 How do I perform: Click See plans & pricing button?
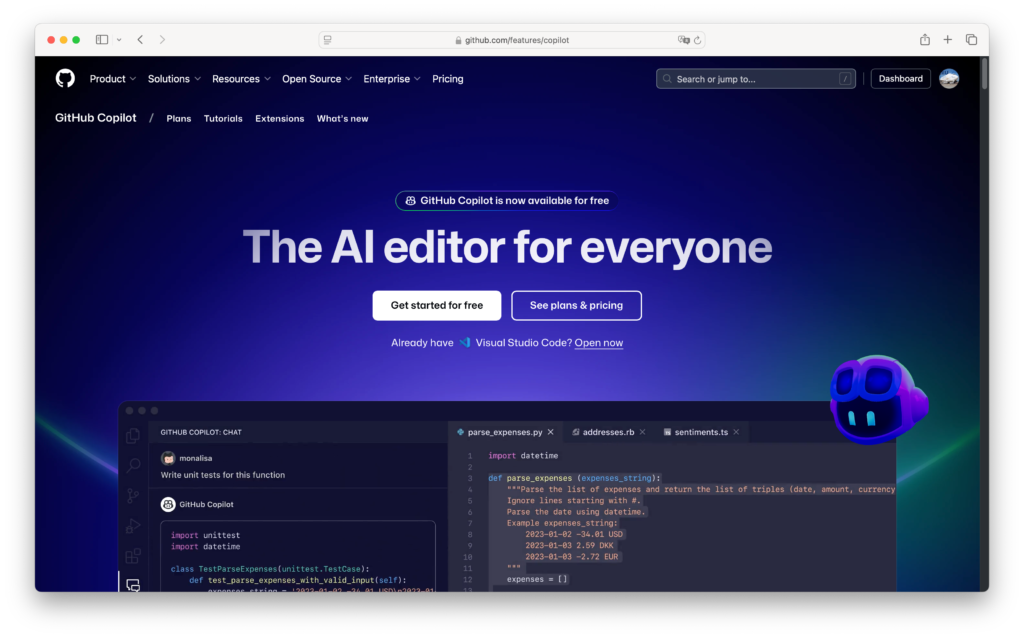(576, 305)
